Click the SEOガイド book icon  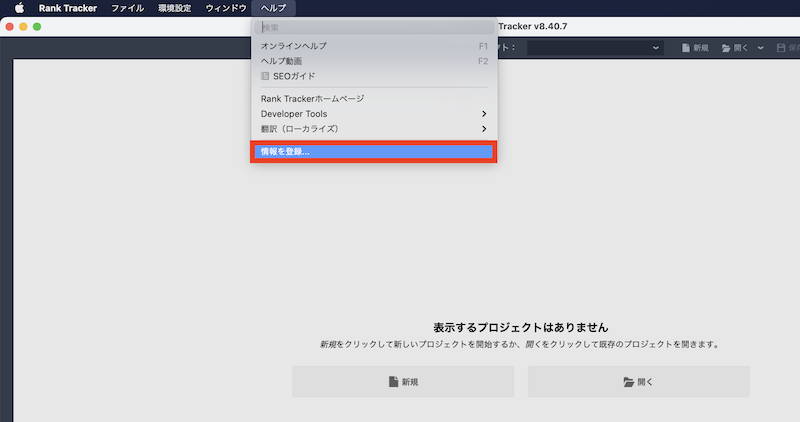[265, 76]
